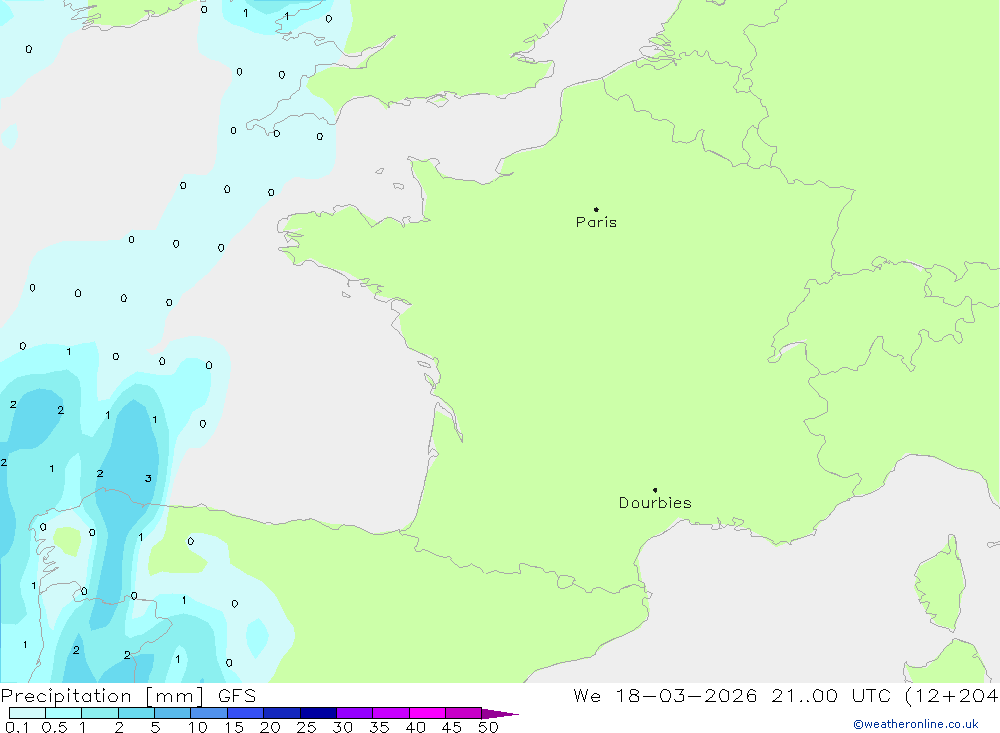The image size is (1000, 733).
Task: Click the legend scale label 15
Action: click(234, 727)
